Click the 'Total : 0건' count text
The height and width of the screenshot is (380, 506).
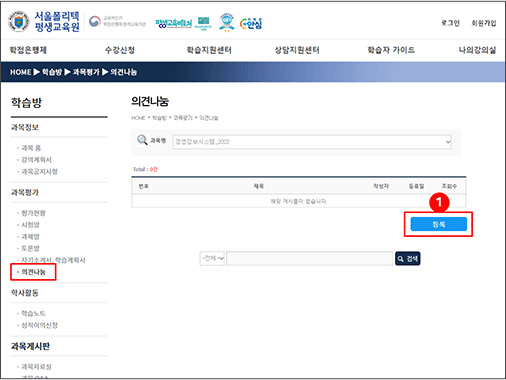coord(145,169)
